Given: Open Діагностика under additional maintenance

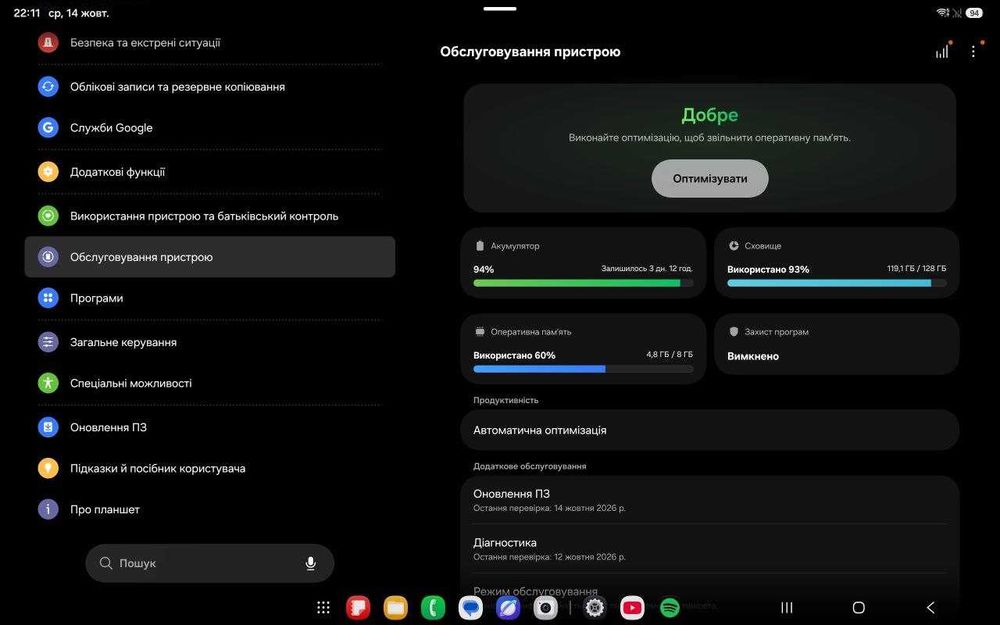Looking at the screenshot, I should pyautogui.click(x=710, y=548).
